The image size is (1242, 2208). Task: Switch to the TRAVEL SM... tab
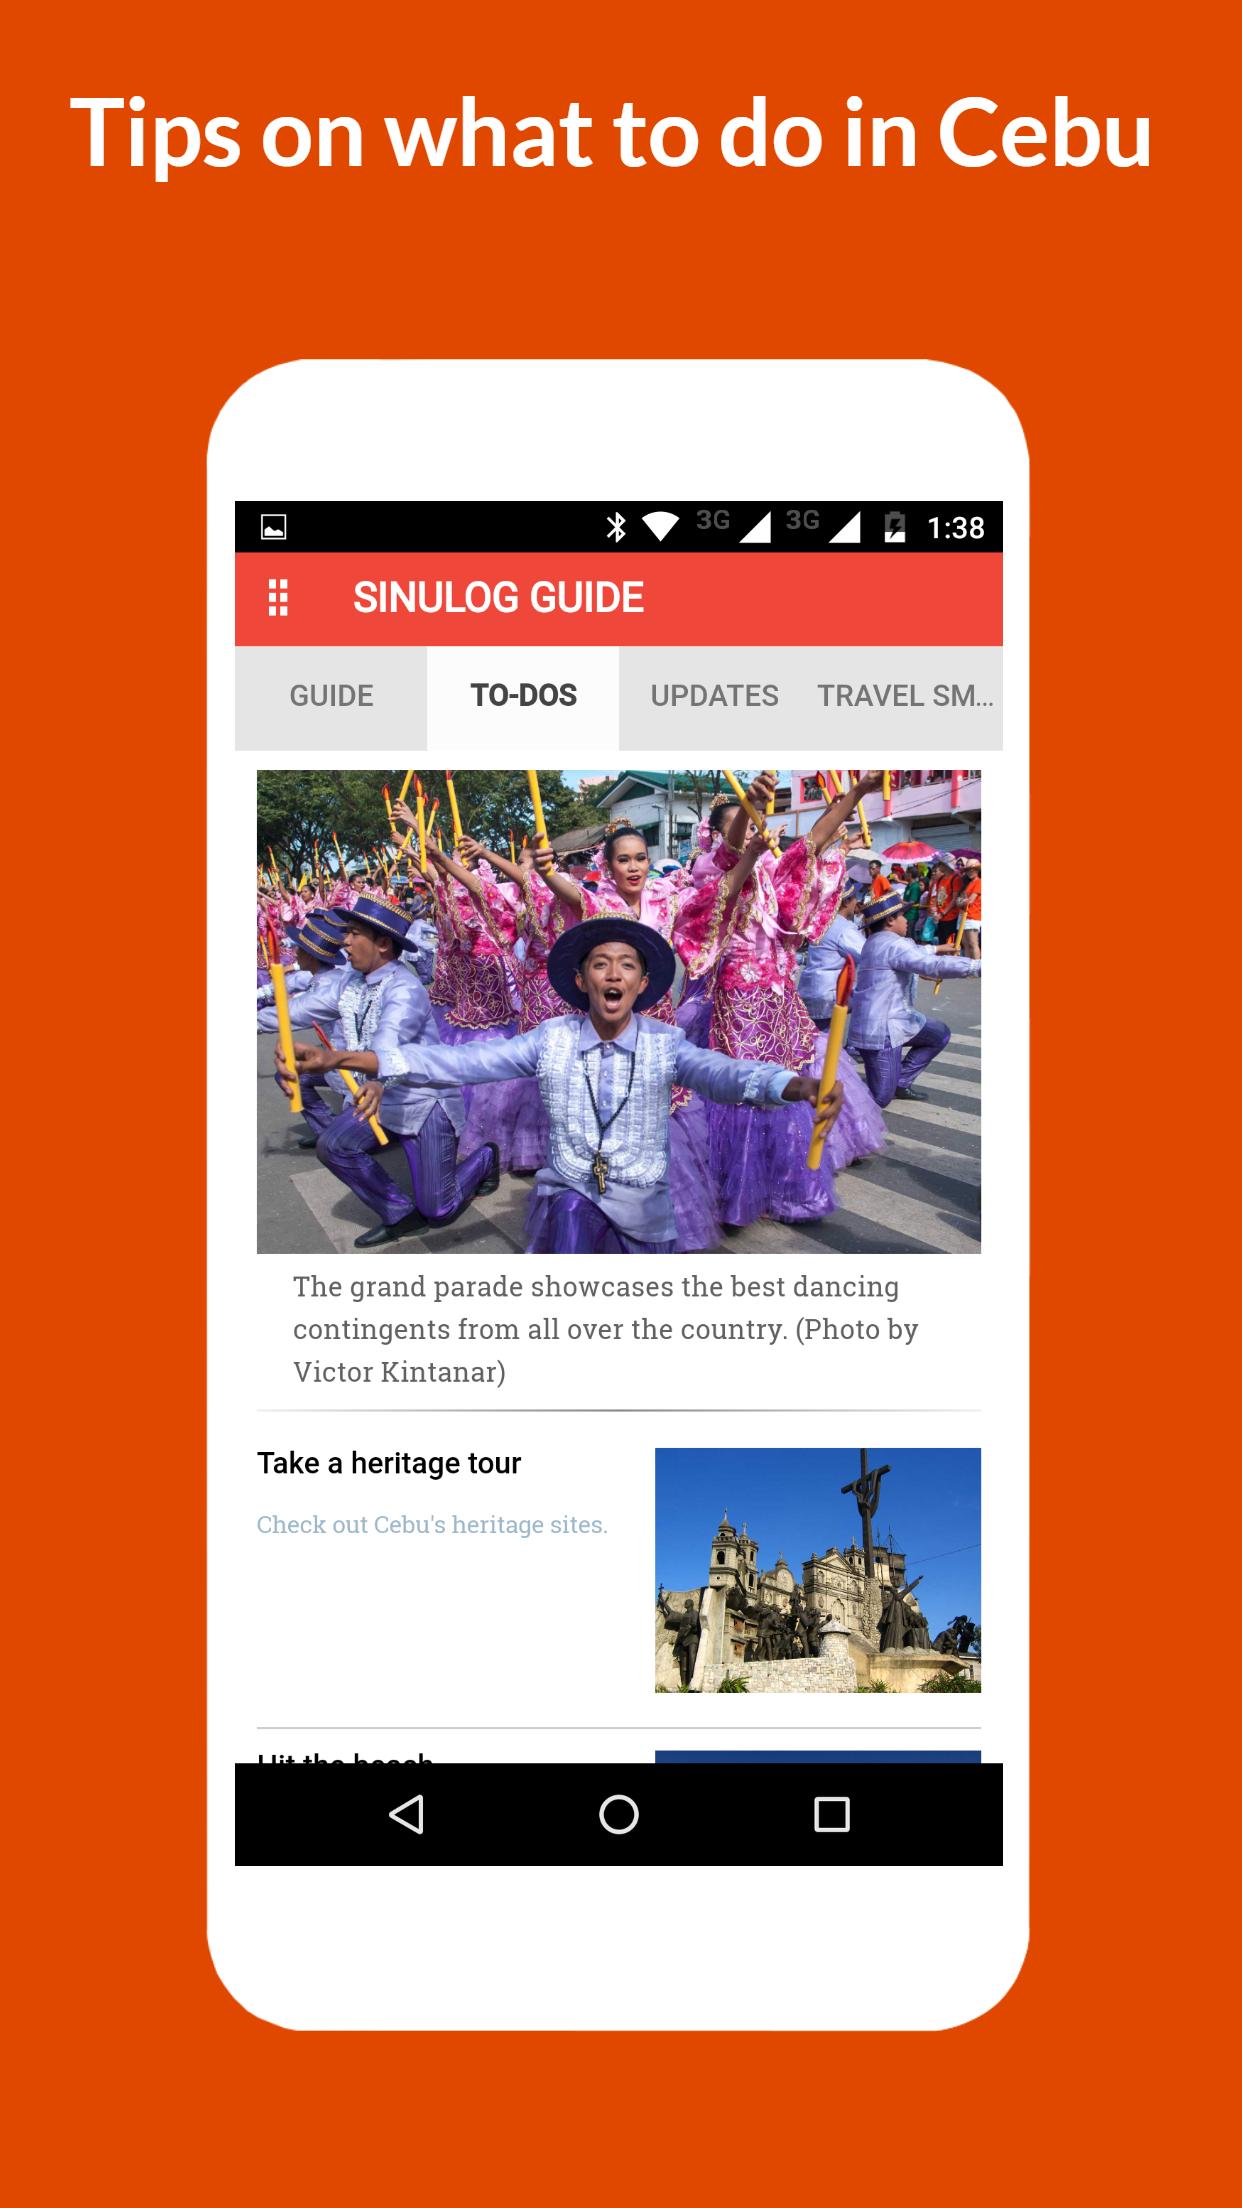click(x=905, y=697)
